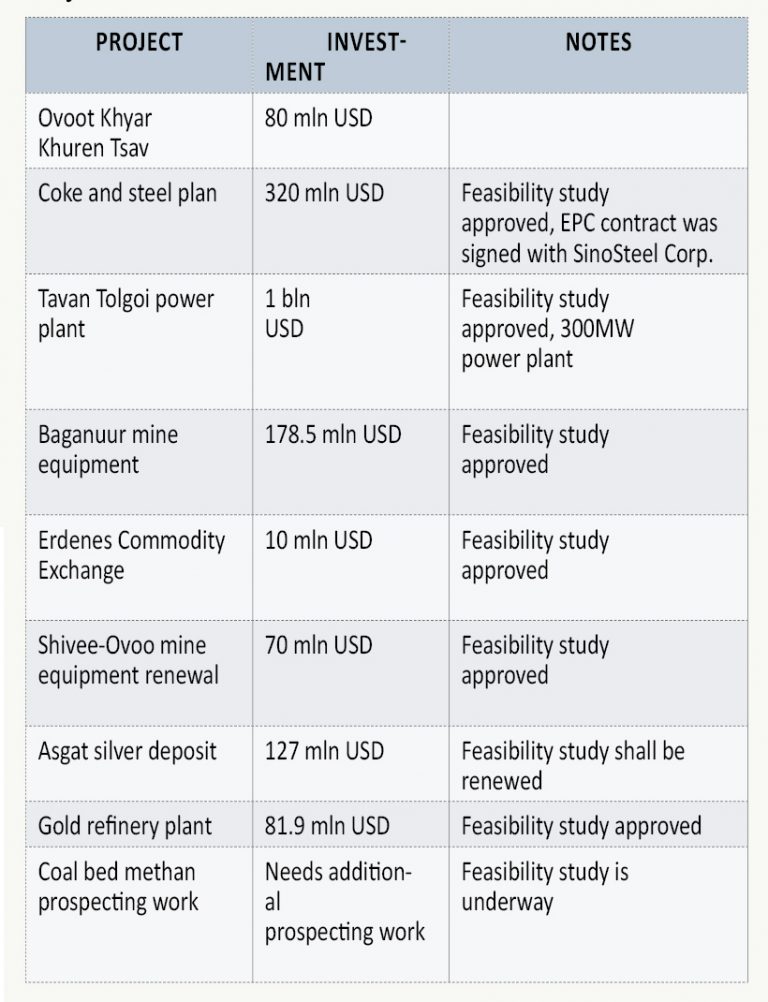
Task: Select the Baganuur mine equipment cell
Action: (x=139, y=462)
